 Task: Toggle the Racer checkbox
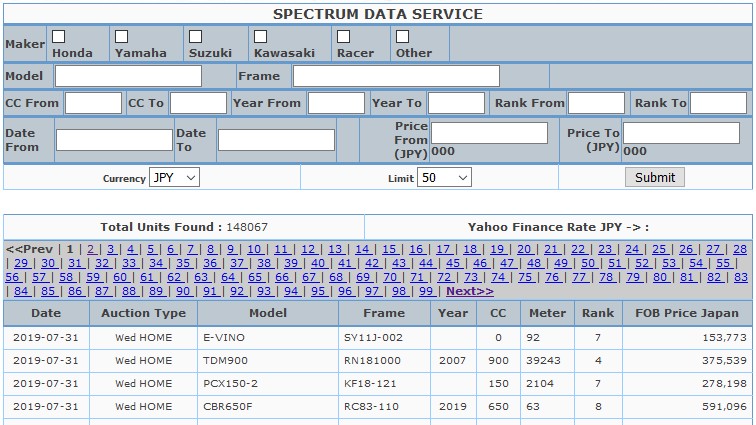[343, 37]
